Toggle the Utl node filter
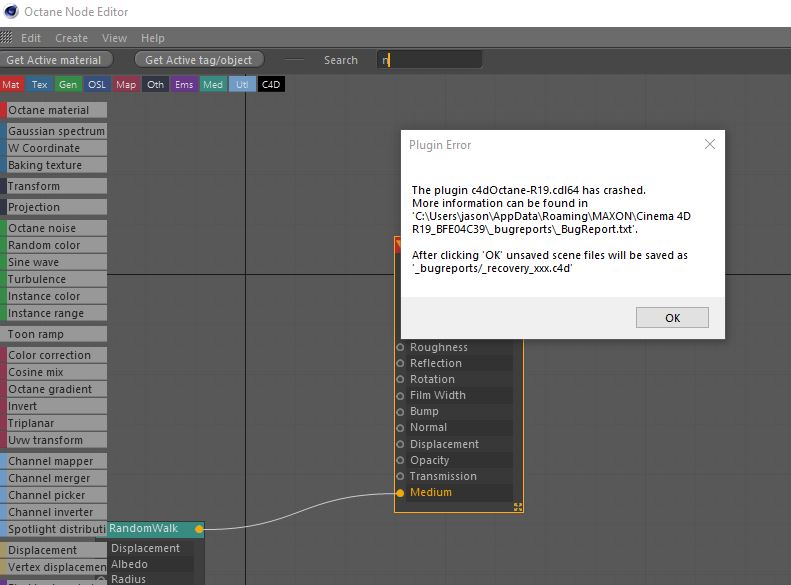This screenshot has height=585, width=791. (x=242, y=85)
